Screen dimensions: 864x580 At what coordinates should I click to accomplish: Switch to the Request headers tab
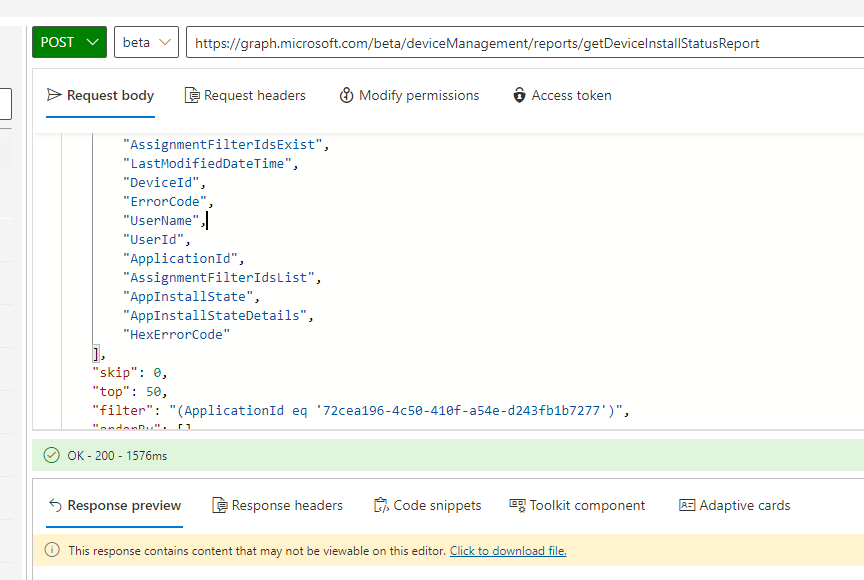[x=245, y=95]
